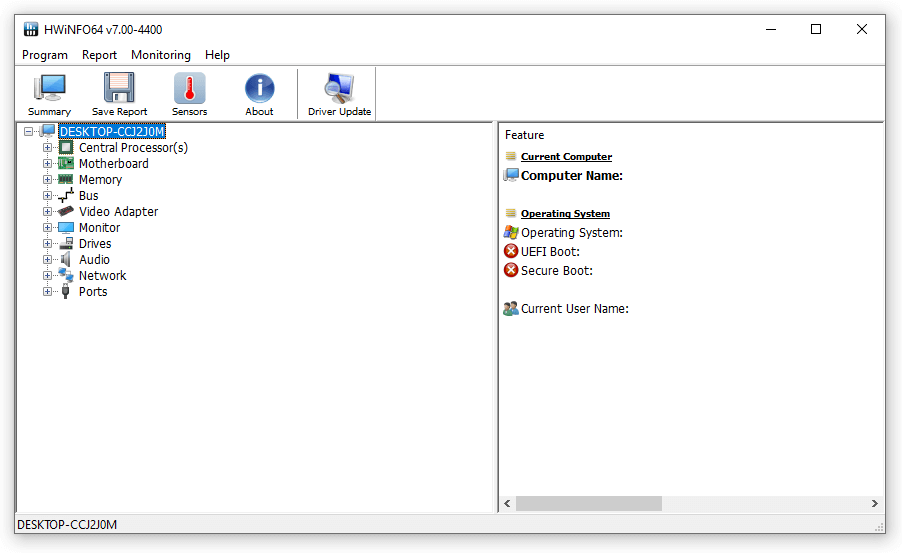Click the list icon beside Current Computer
This screenshot has height=559, width=902.
coord(511,156)
